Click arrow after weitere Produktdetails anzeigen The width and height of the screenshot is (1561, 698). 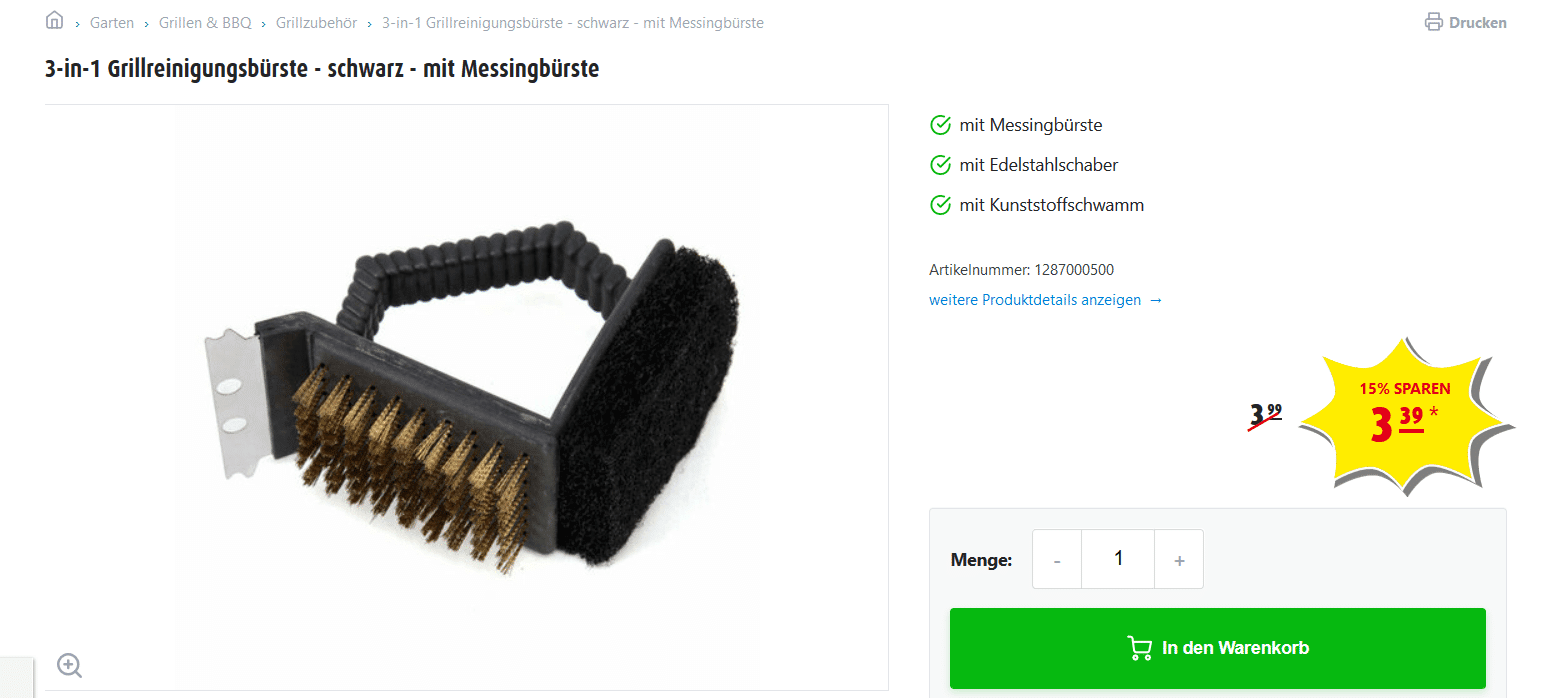pos(1156,300)
